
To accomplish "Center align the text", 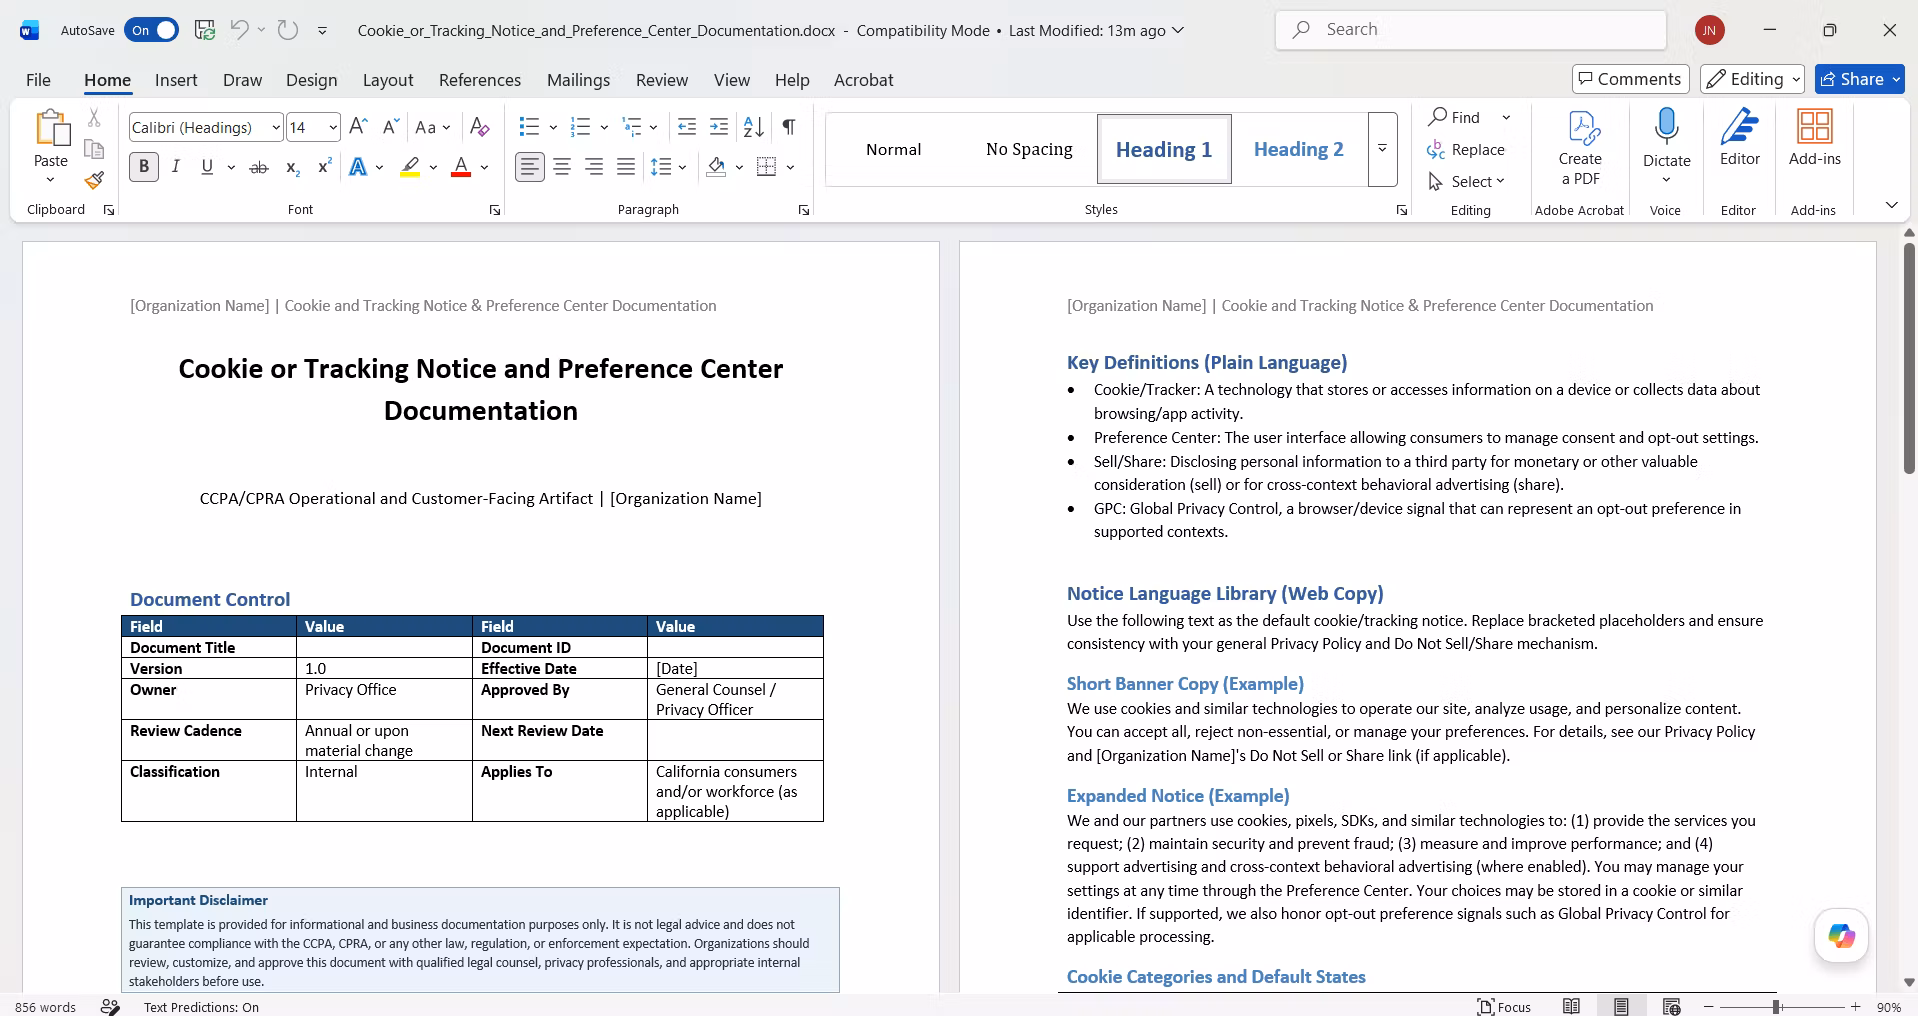I will coord(562,167).
